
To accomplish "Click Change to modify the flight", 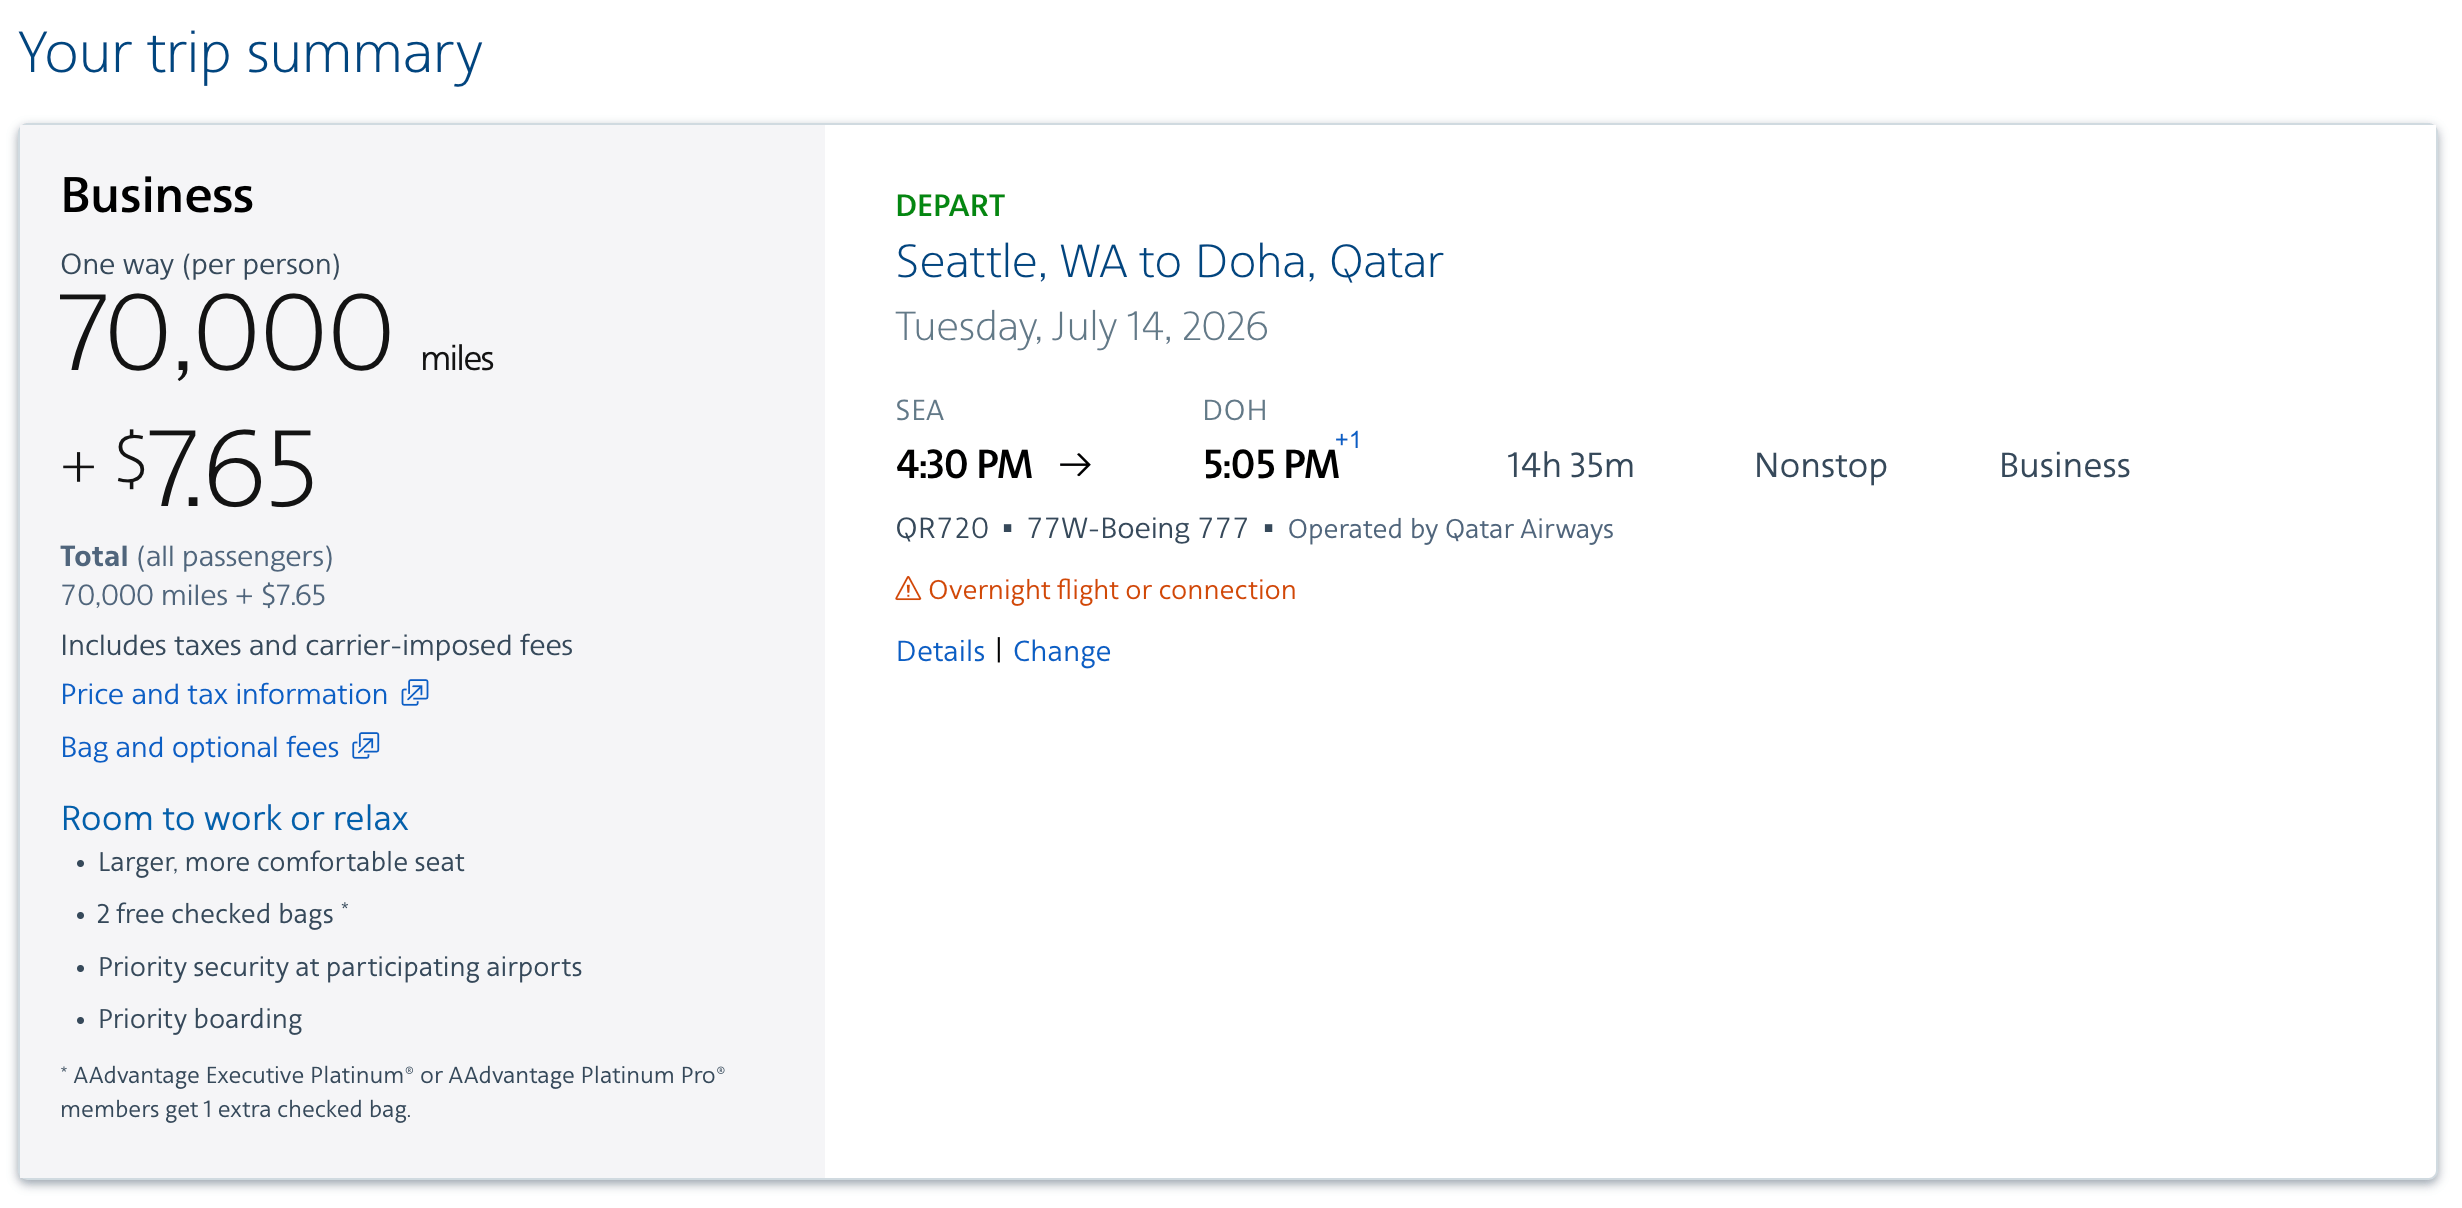I will tap(1061, 651).
